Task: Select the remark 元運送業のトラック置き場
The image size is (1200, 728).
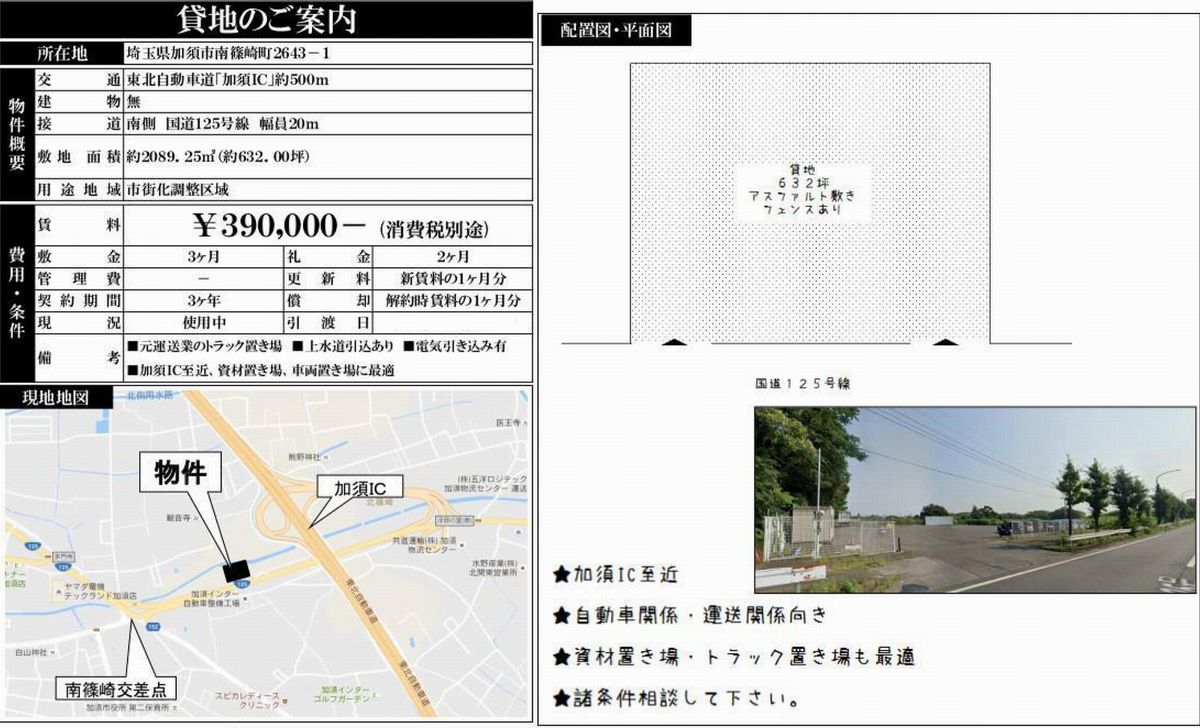Action: pos(206,347)
